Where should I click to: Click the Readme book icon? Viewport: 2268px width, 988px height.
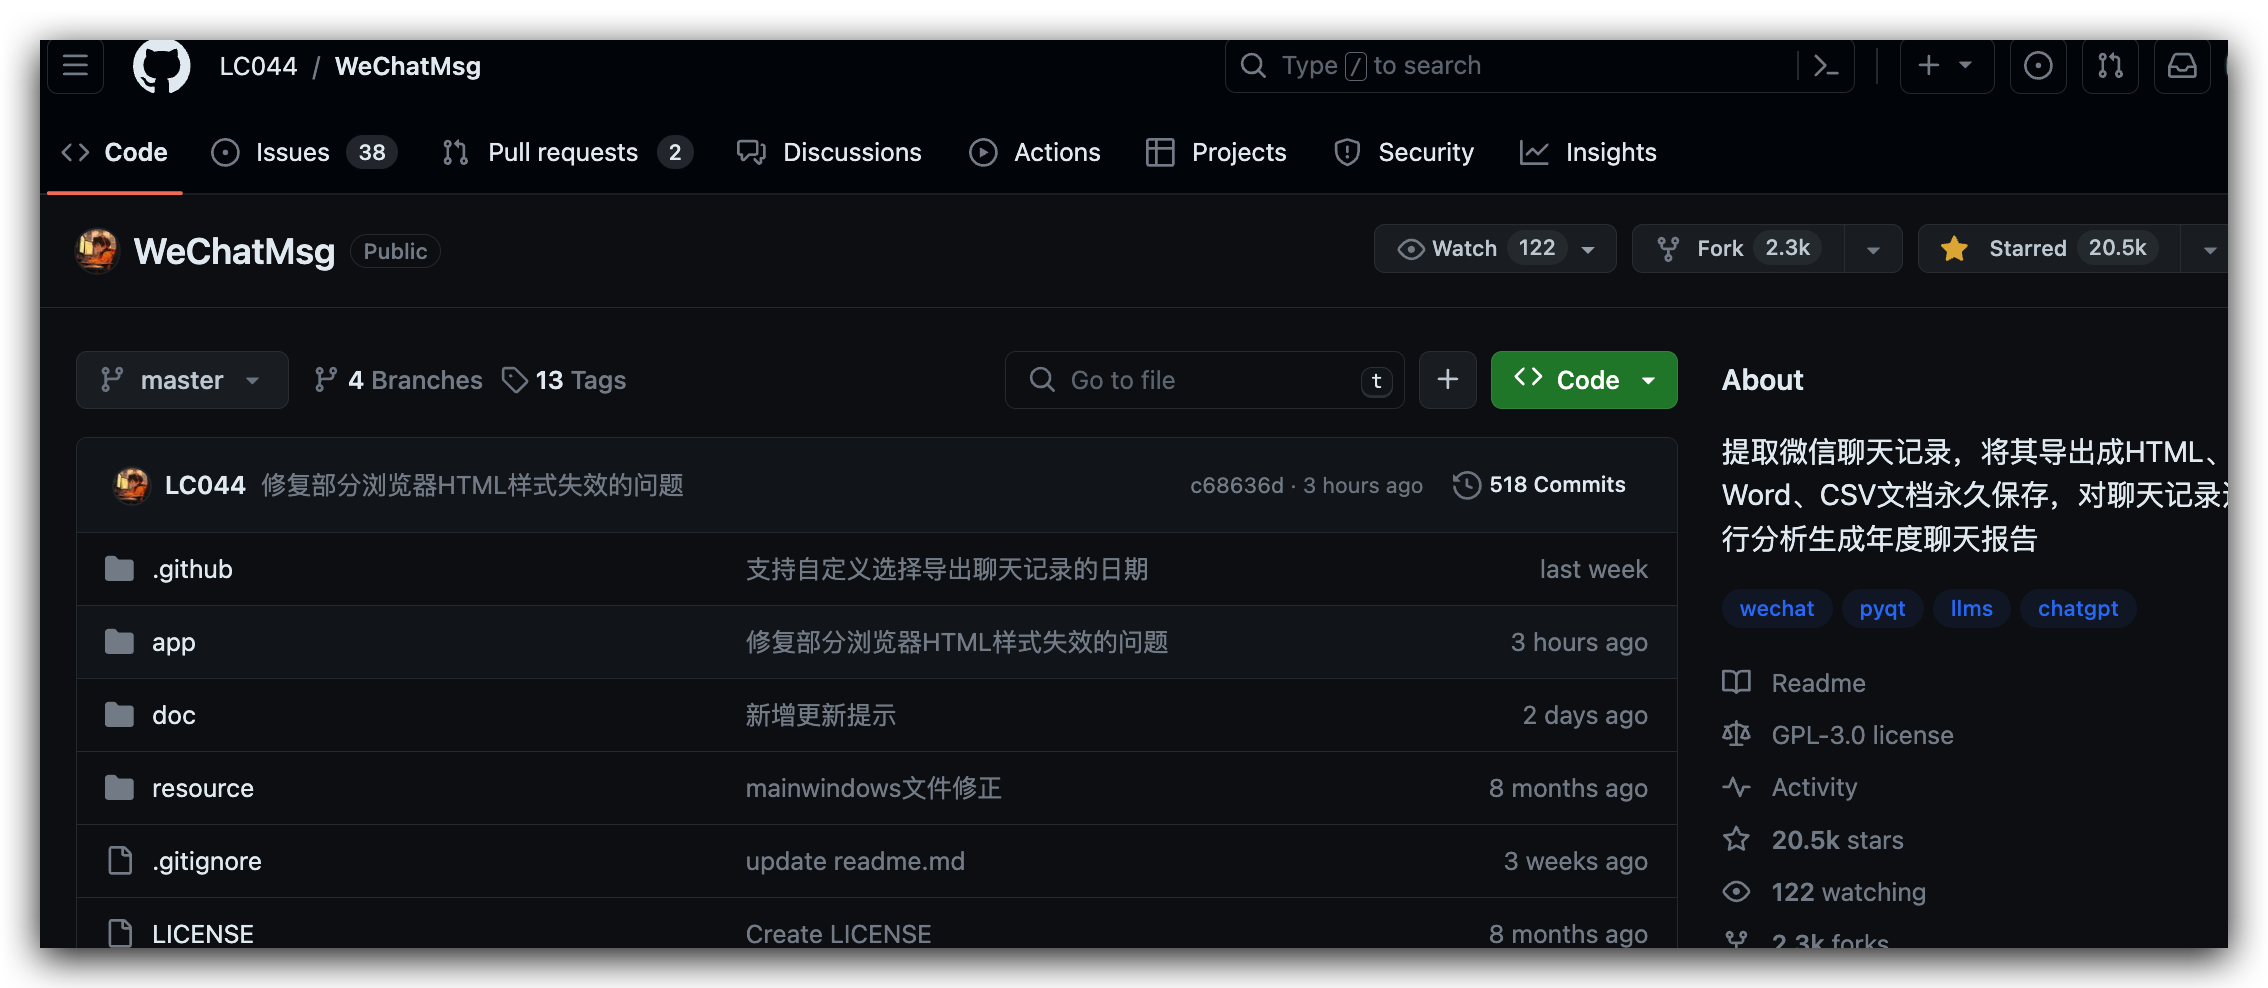point(1737,683)
